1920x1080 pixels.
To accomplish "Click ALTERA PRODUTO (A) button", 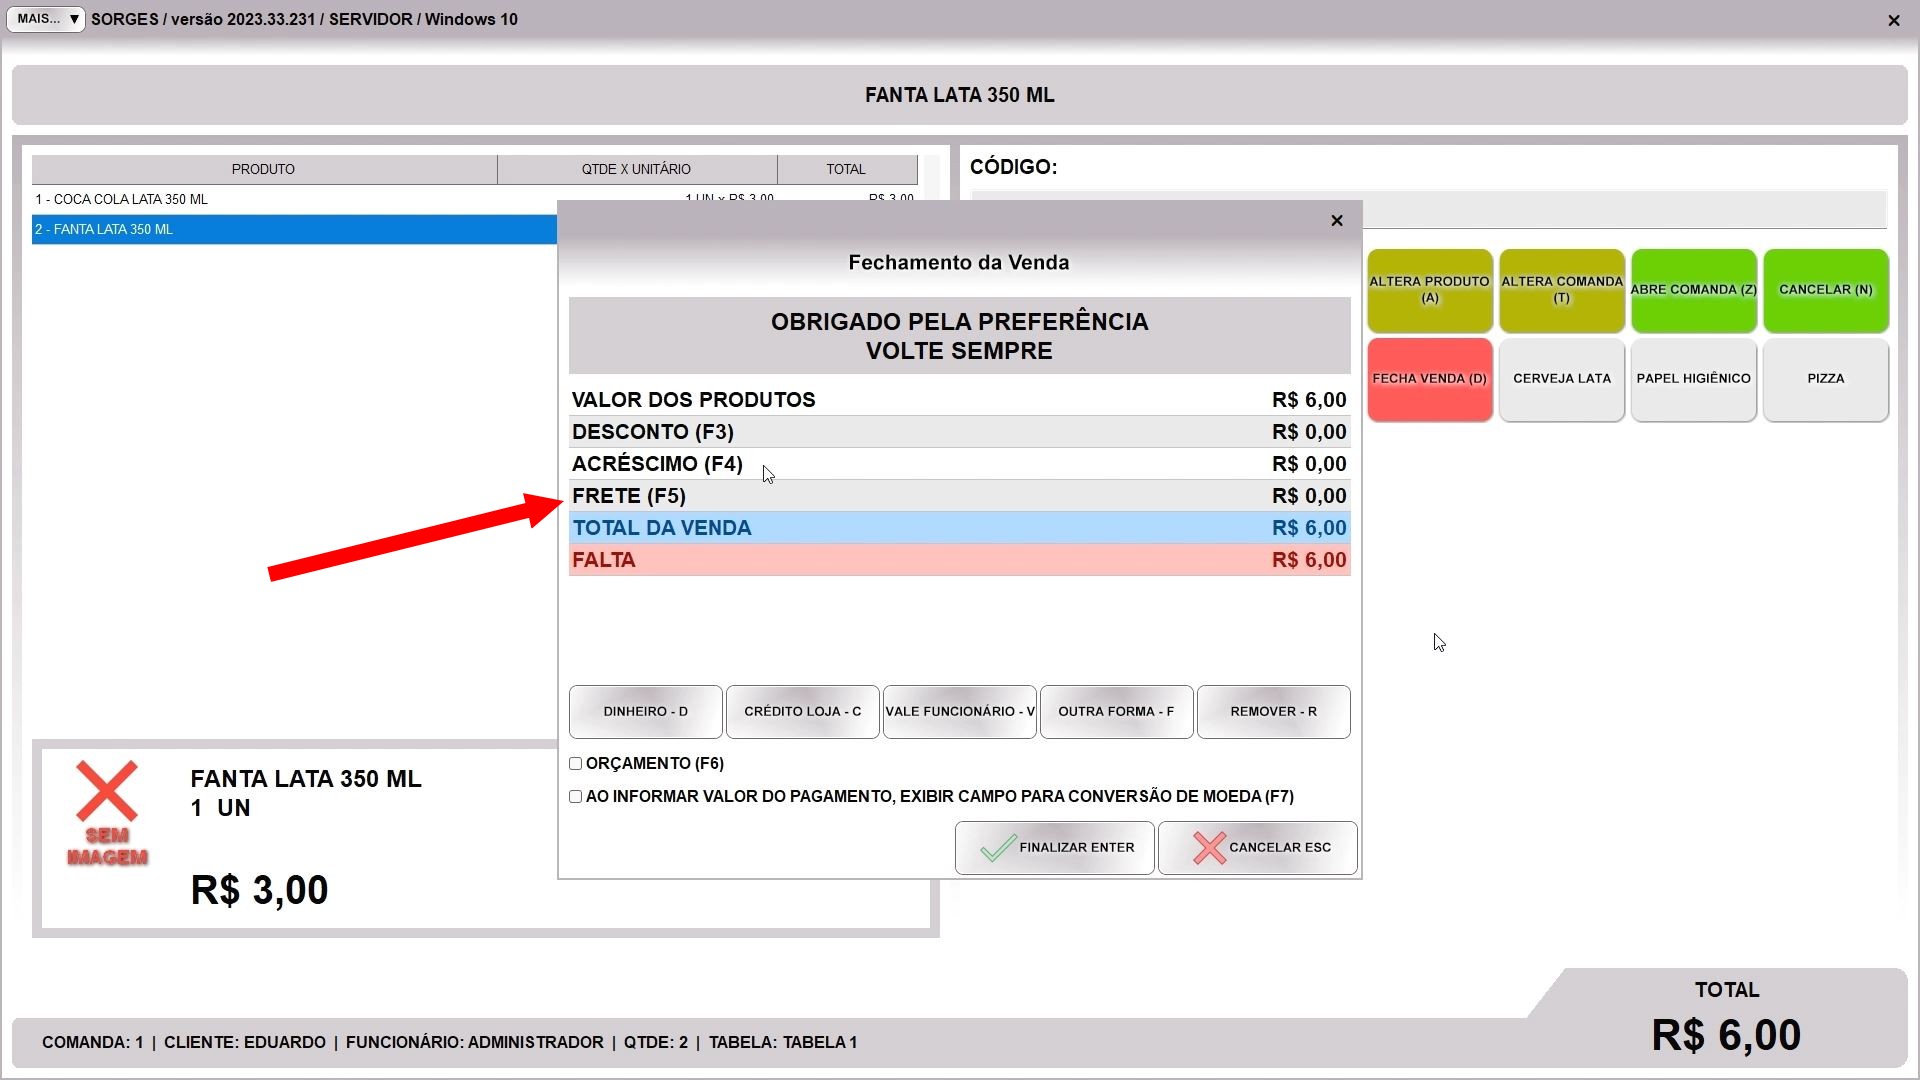I will (x=1430, y=290).
